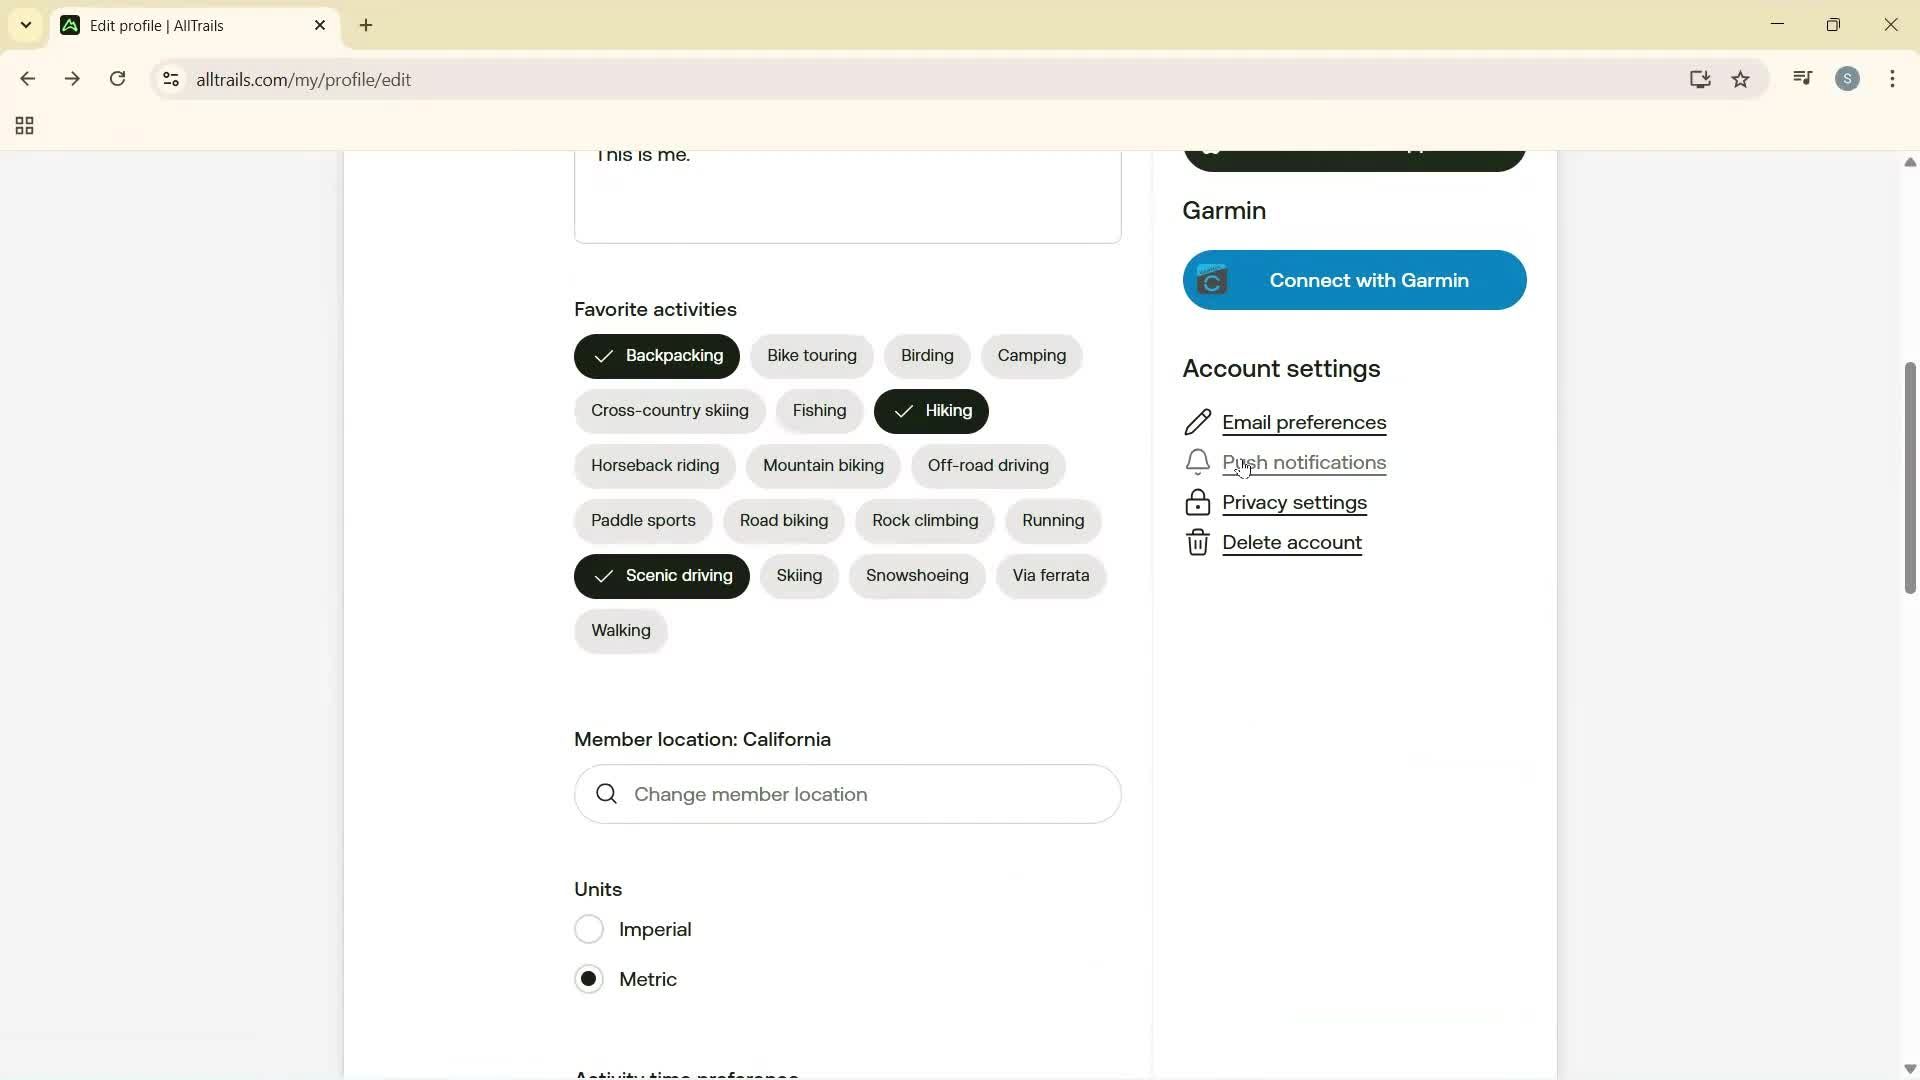Screen dimensions: 1920x1080
Task: Open the Email preferences pencil icon
Action: (1198, 422)
